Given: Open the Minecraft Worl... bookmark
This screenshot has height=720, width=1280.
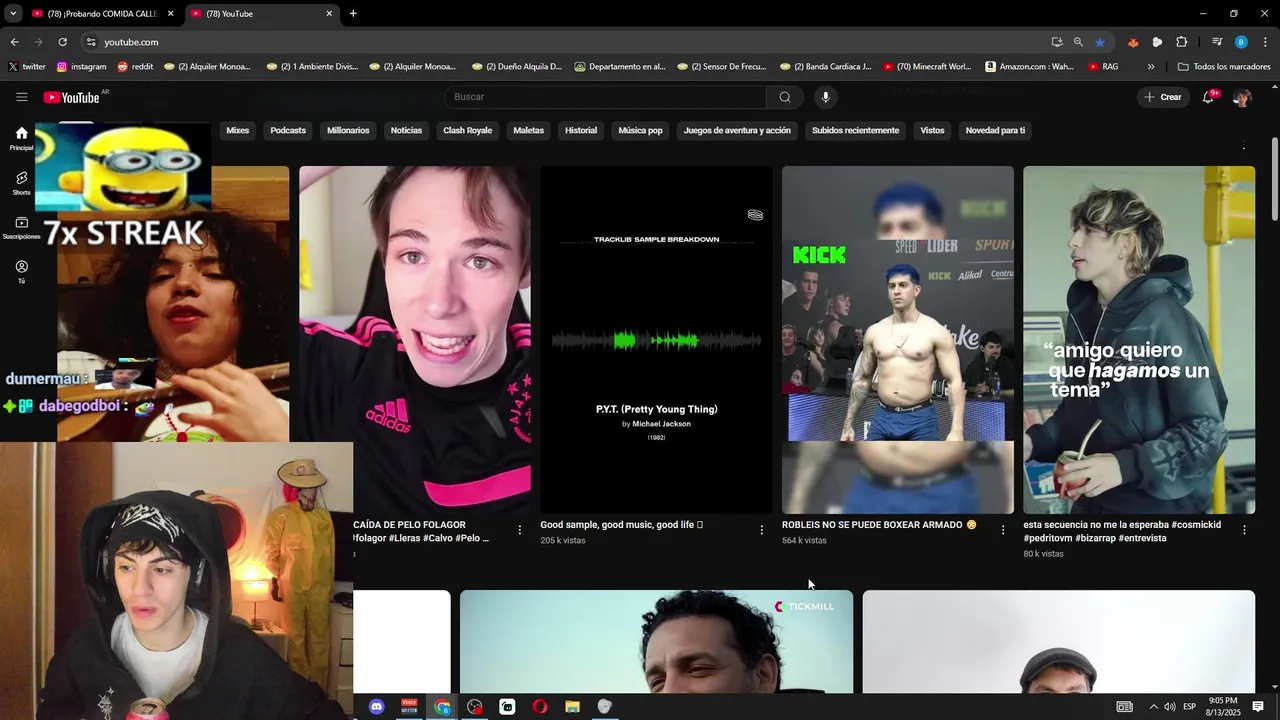Looking at the screenshot, I should pyautogui.click(x=927, y=67).
